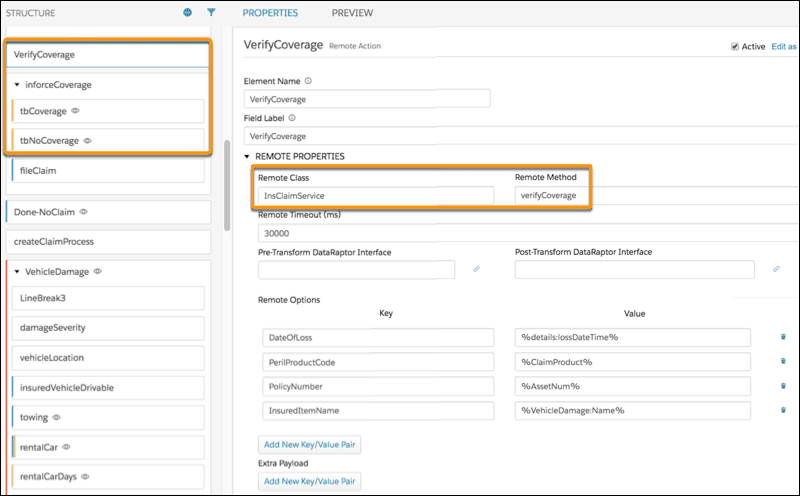Click the Post-Transform DataRaptor Interface field
Viewport: 800px width, 496px height.
[634, 269]
